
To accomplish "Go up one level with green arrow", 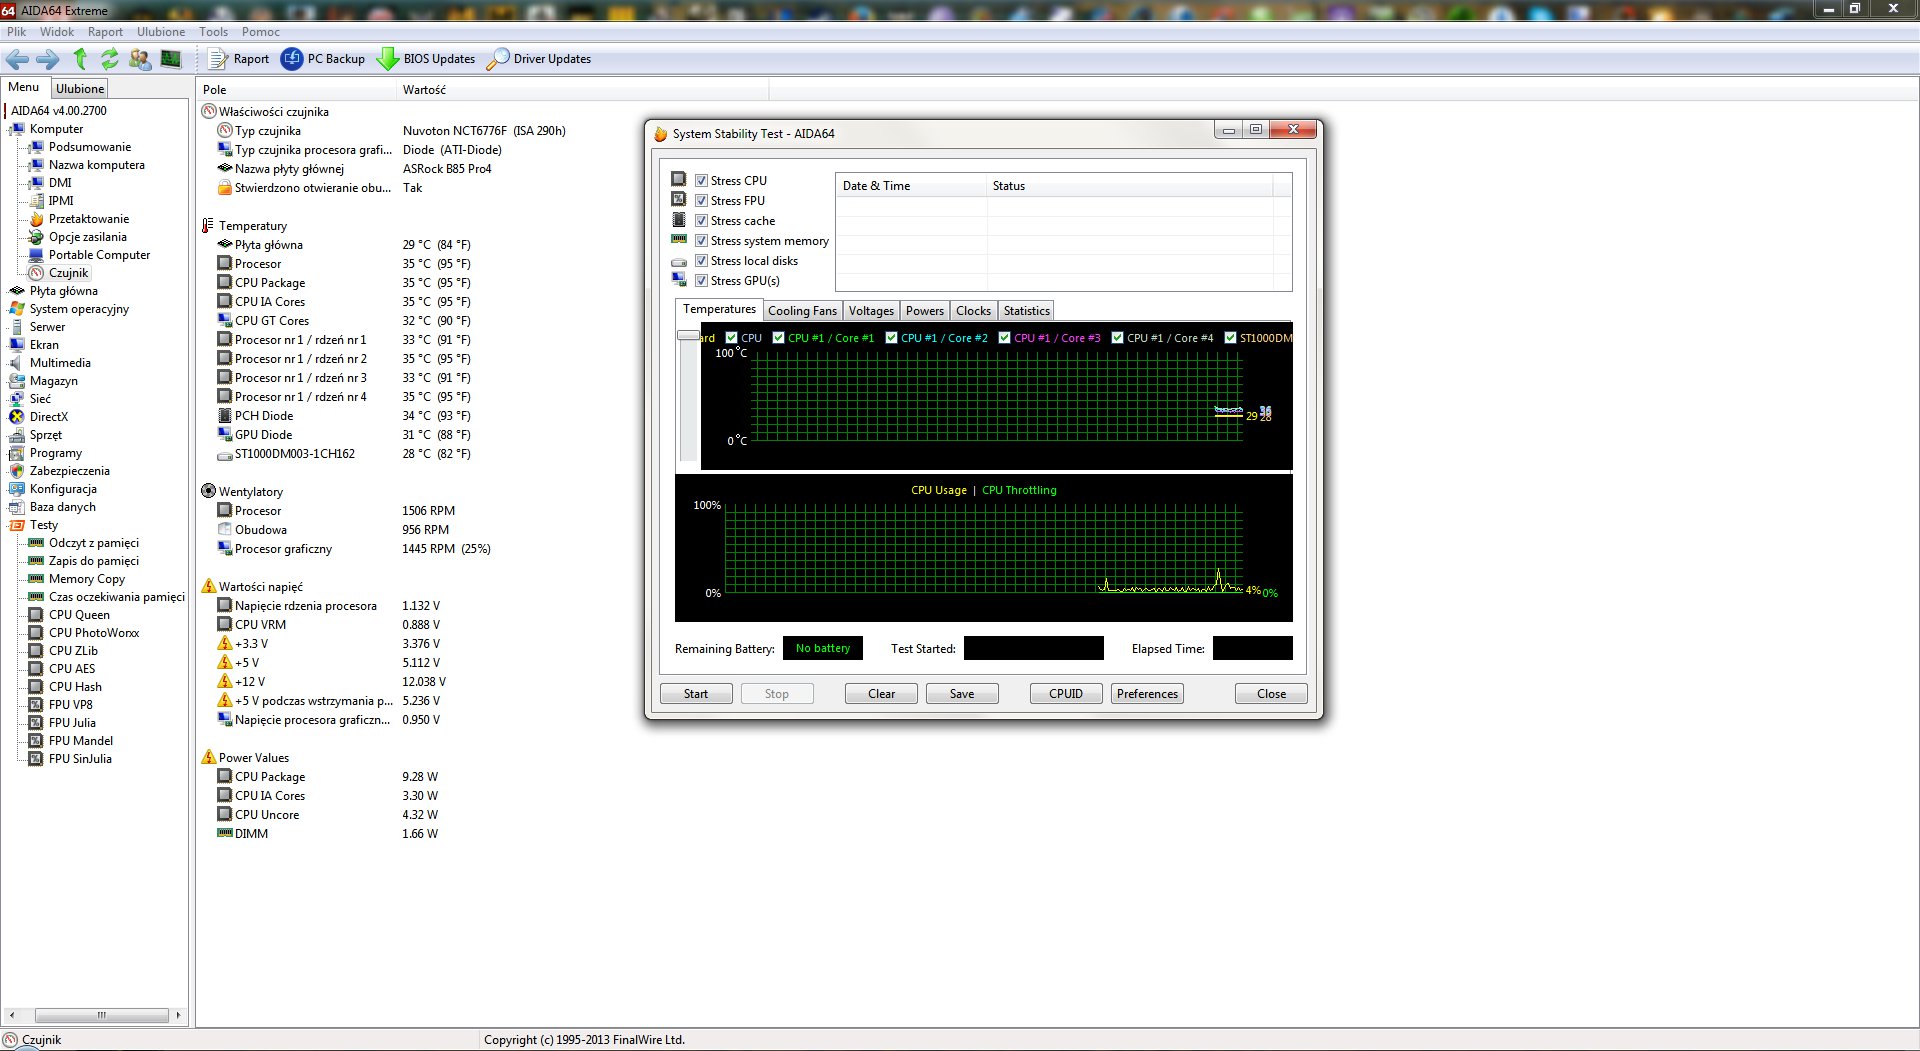I will point(80,59).
